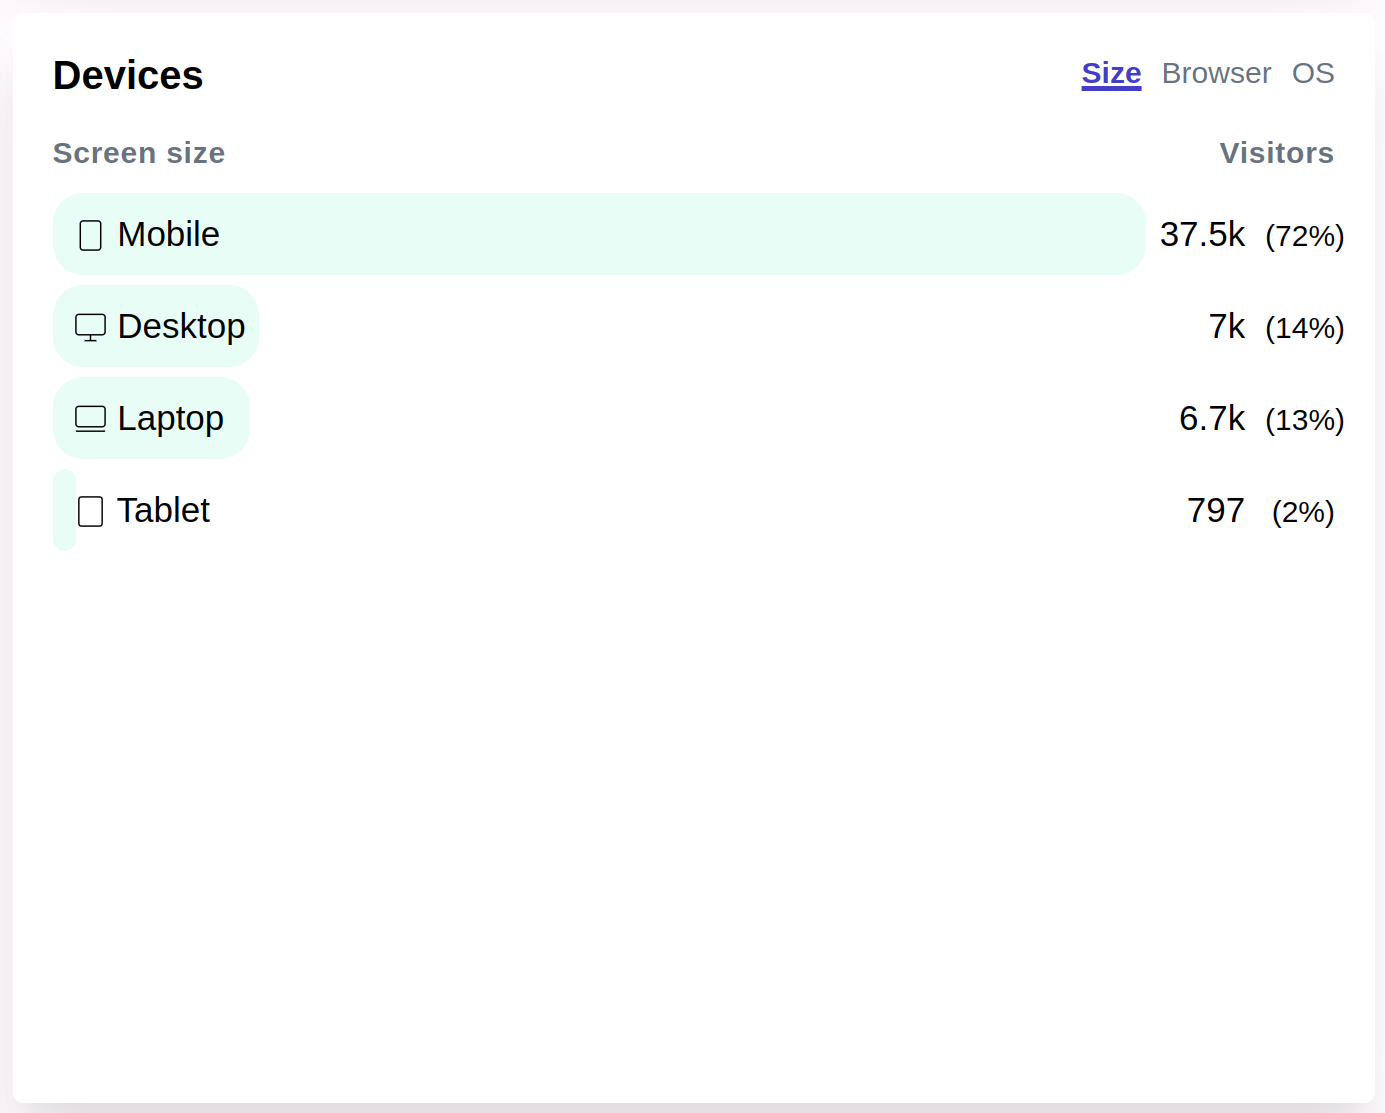Click the 37.5k Mobile visitor count
The image size is (1385, 1113).
click(1202, 234)
